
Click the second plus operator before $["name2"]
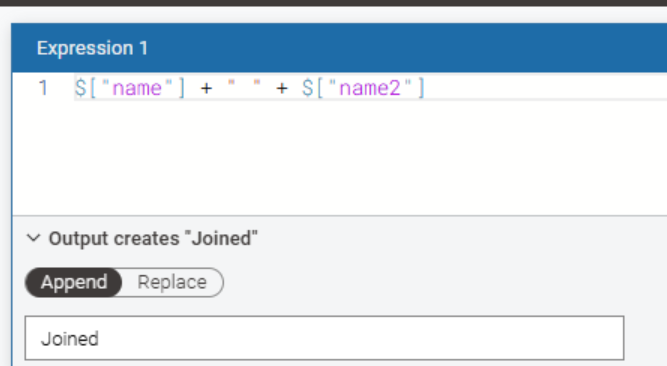click(x=282, y=89)
